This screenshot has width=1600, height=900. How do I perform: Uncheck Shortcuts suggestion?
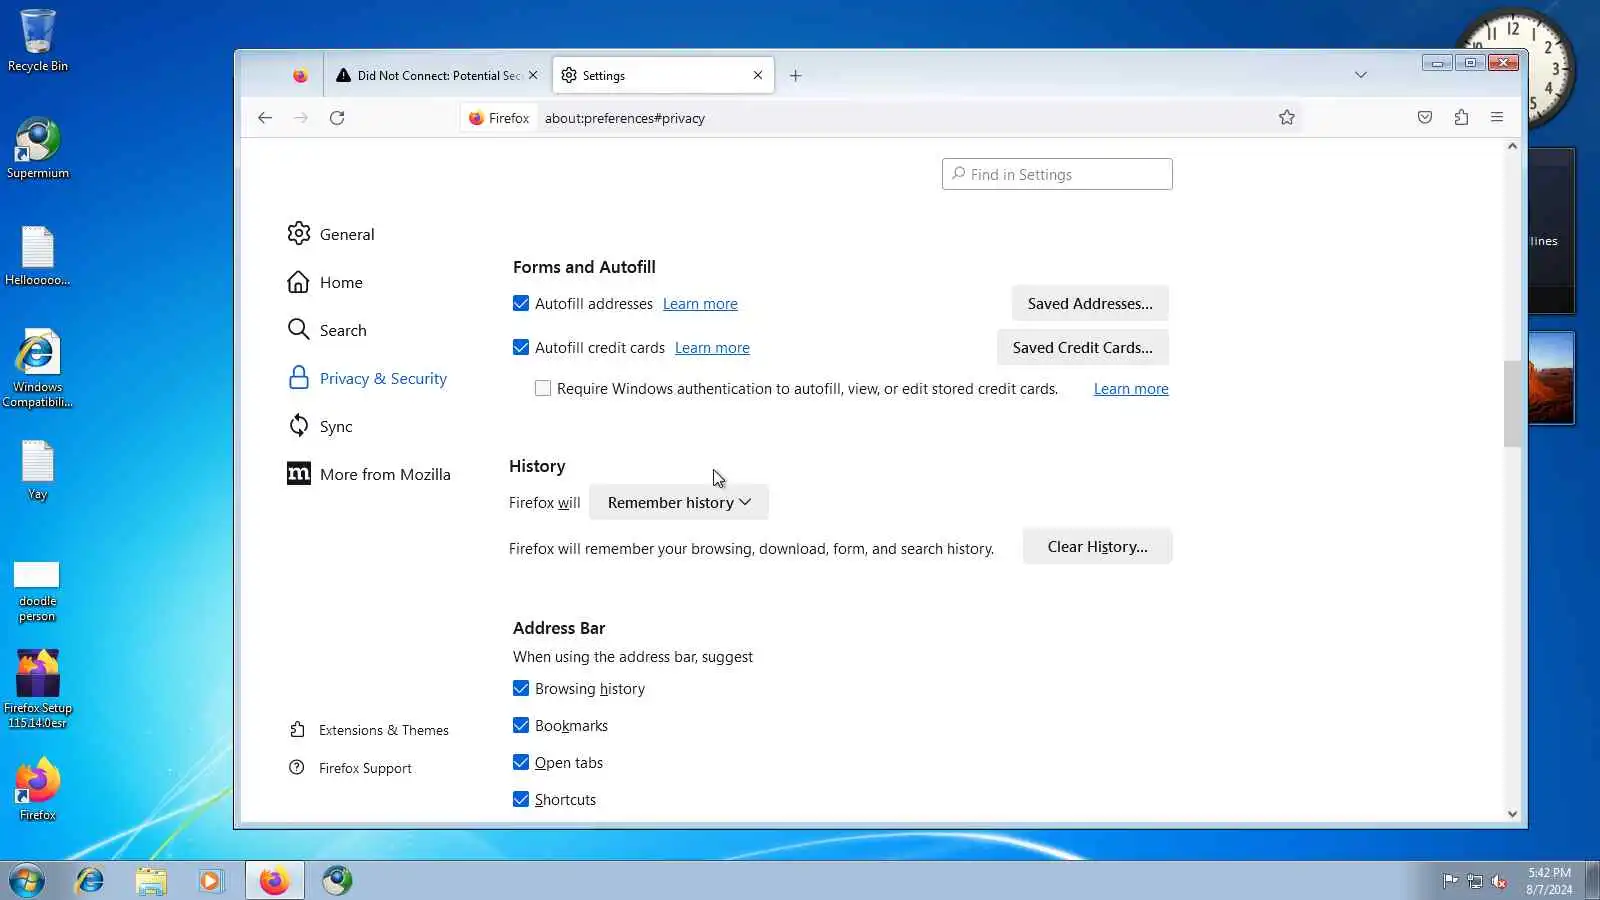(x=521, y=799)
